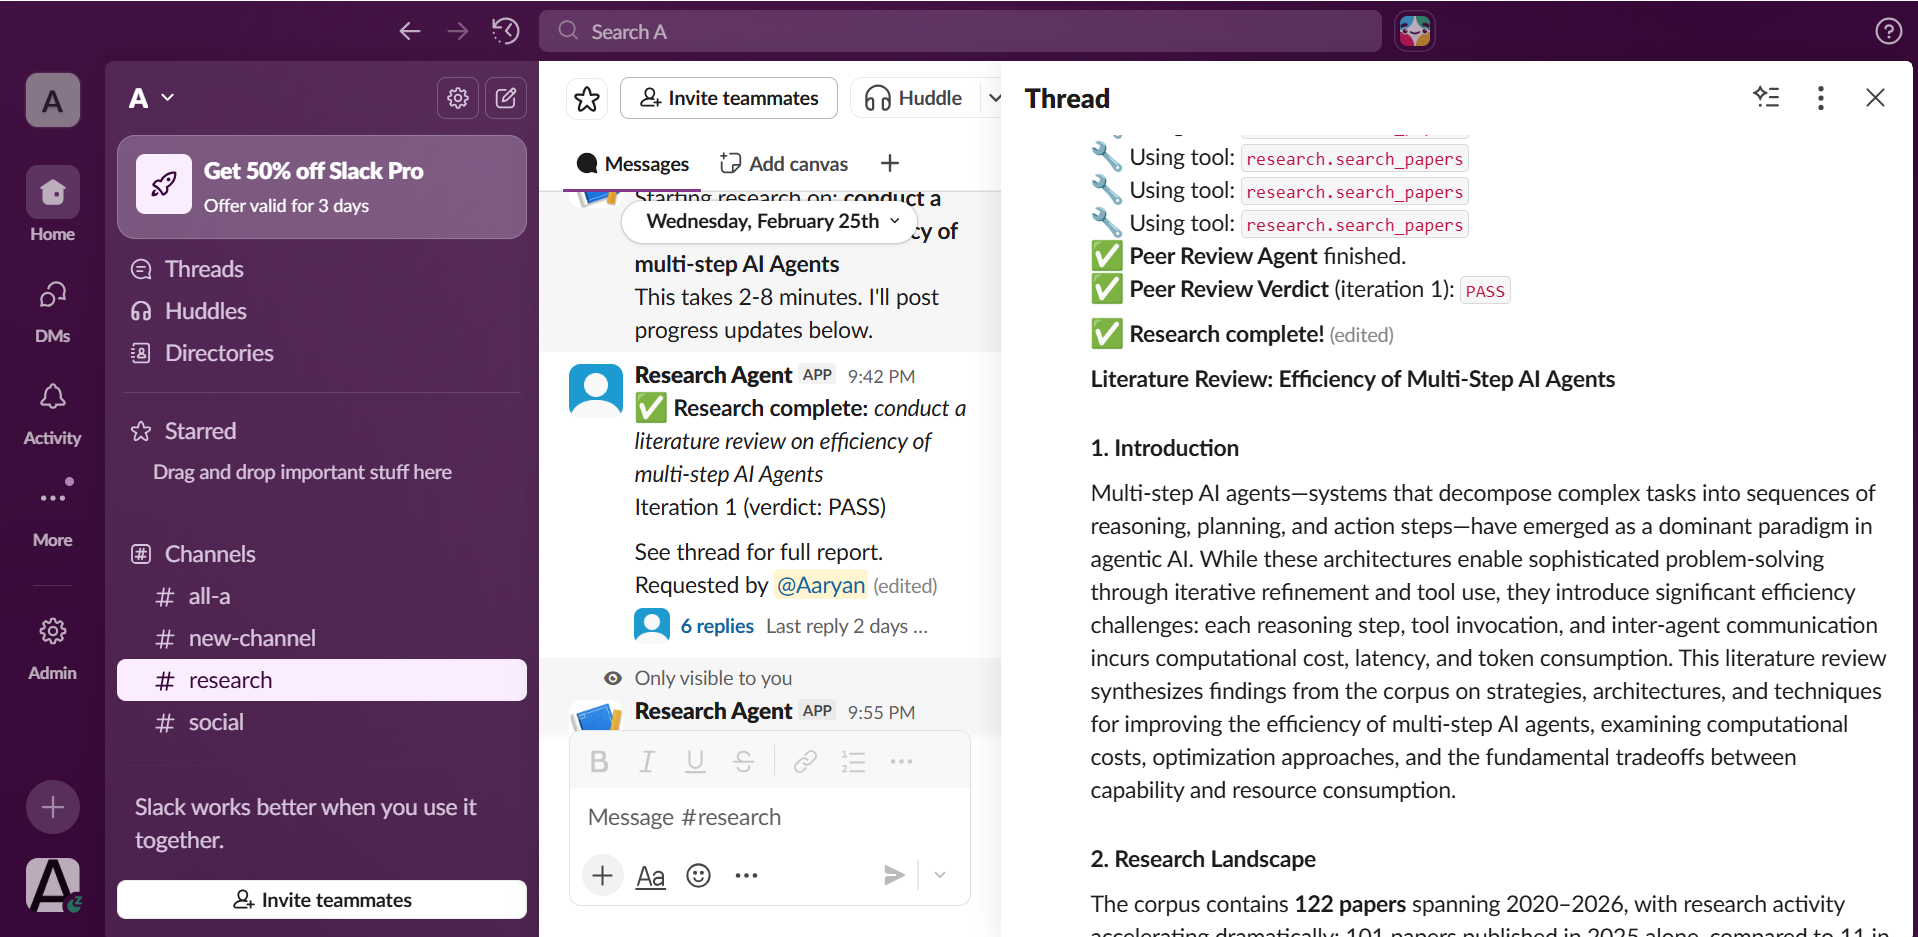Apply underline formatting in the composer
Viewport: 1918px width, 937px height.
click(695, 762)
